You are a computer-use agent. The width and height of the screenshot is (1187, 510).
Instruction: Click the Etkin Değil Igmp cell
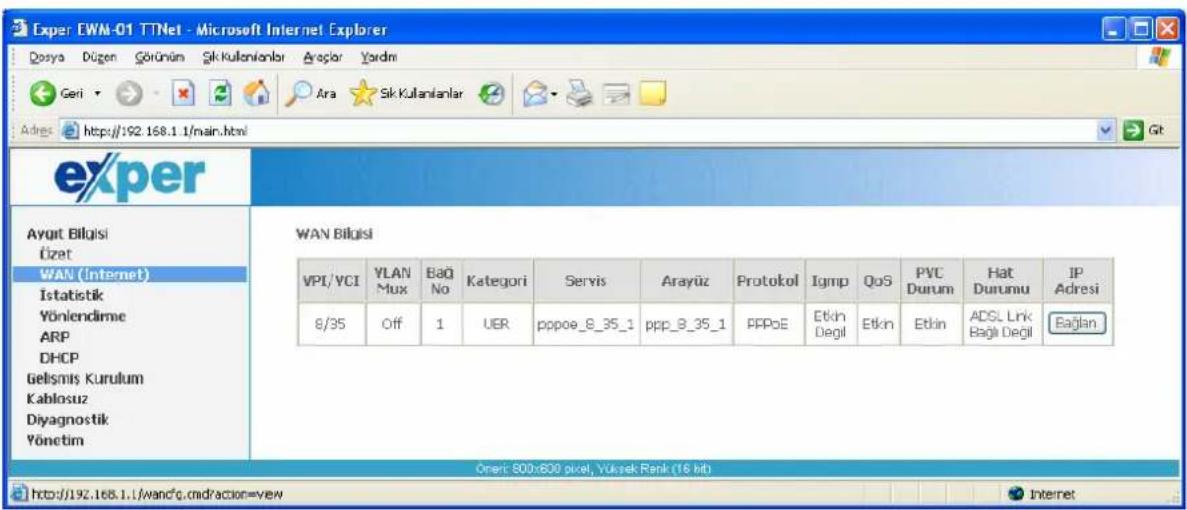830,324
